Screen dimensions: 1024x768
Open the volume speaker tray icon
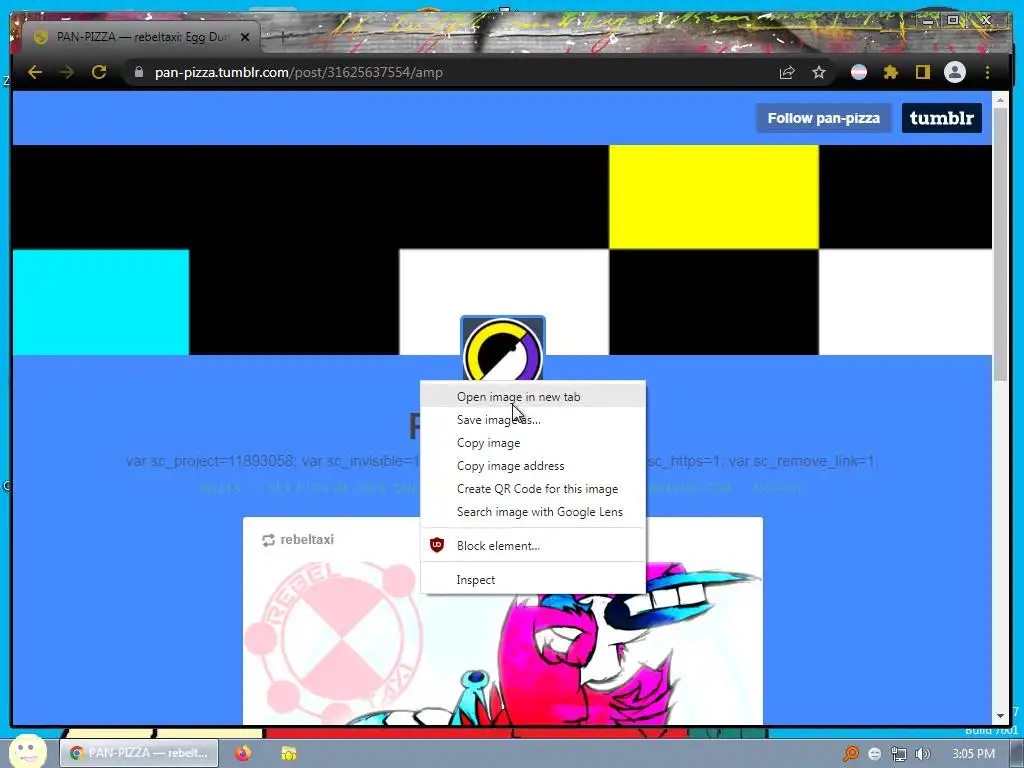tap(923, 754)
